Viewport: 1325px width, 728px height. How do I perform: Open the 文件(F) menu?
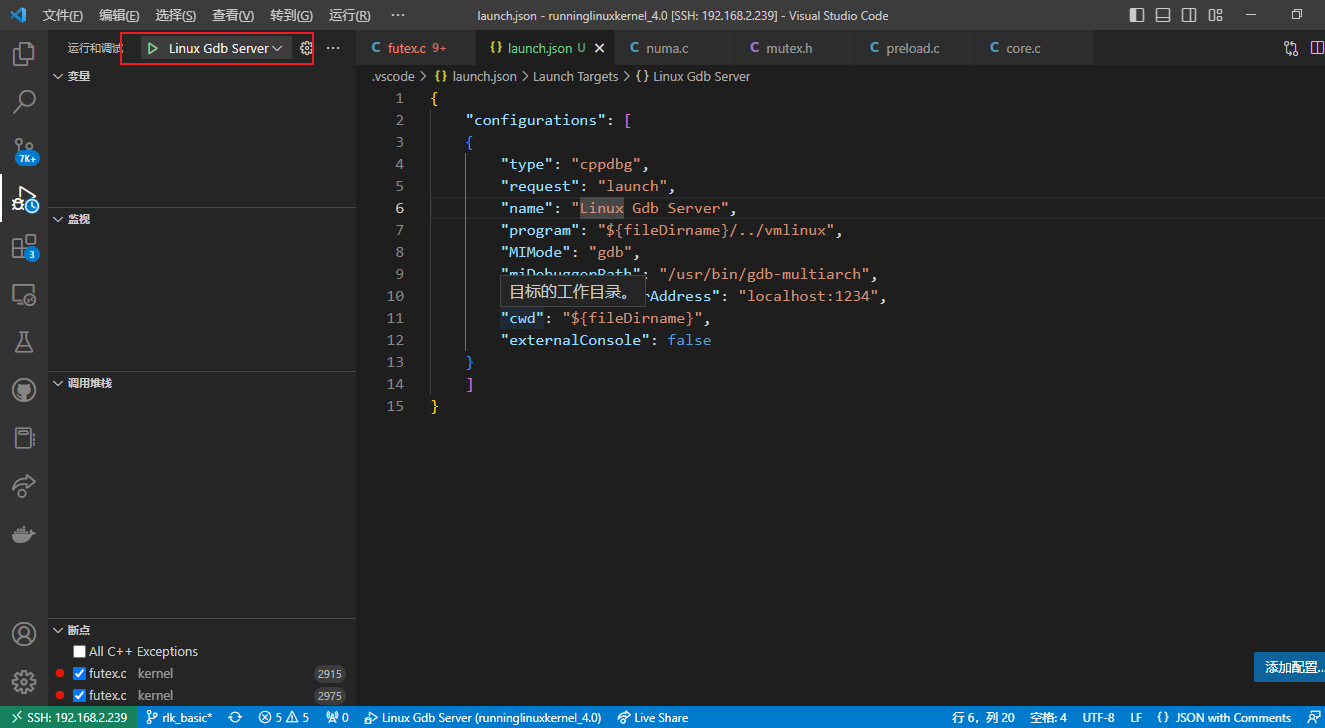pyautogui.click(x=63, y=16)
